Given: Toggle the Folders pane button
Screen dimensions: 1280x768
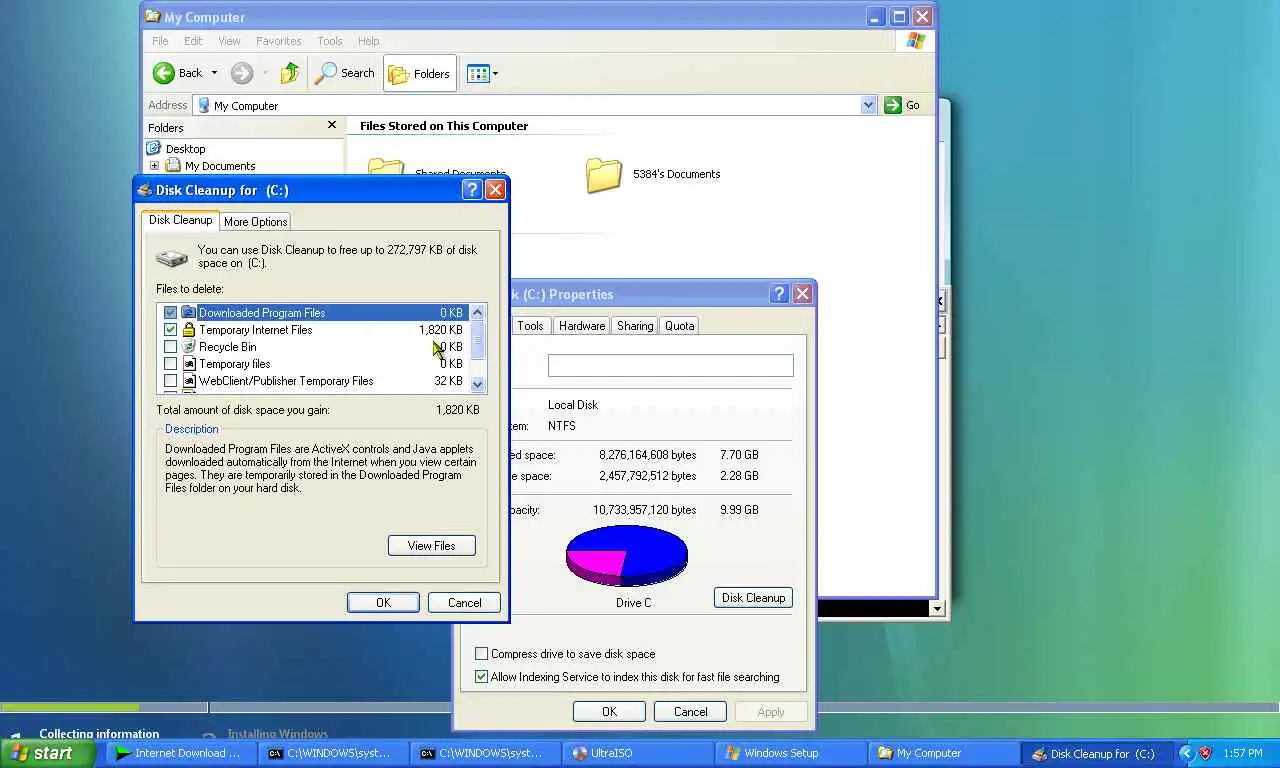Looking at the screenshot, I should [419, 73].
